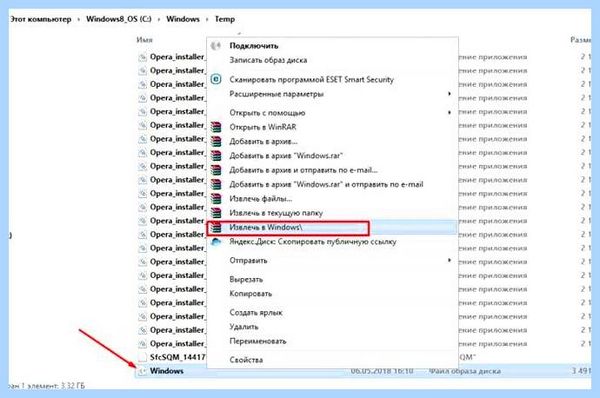Sort by the Имя column header
The width and height of the screenshot is (600, 398).
click(x=144, y=40)
